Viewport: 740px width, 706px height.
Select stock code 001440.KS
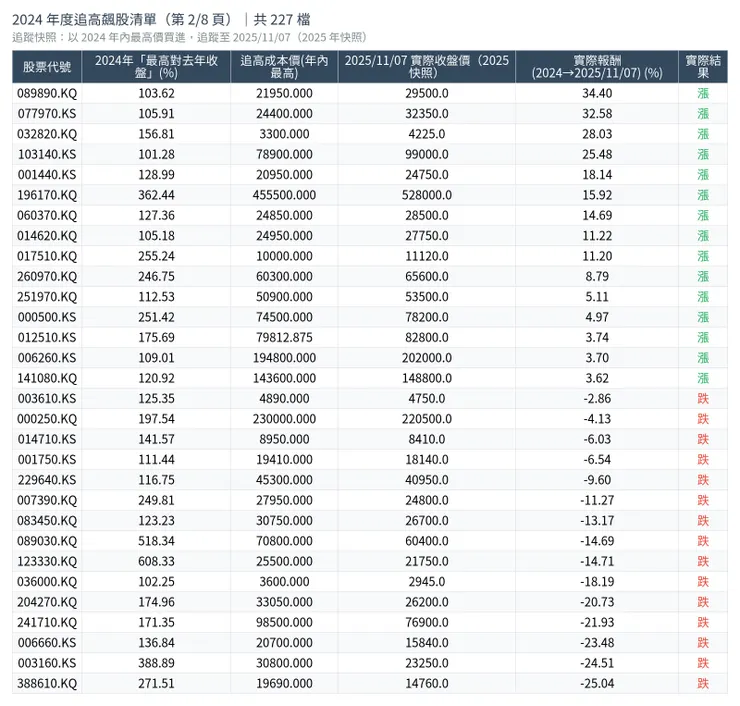tap(47, 175)
